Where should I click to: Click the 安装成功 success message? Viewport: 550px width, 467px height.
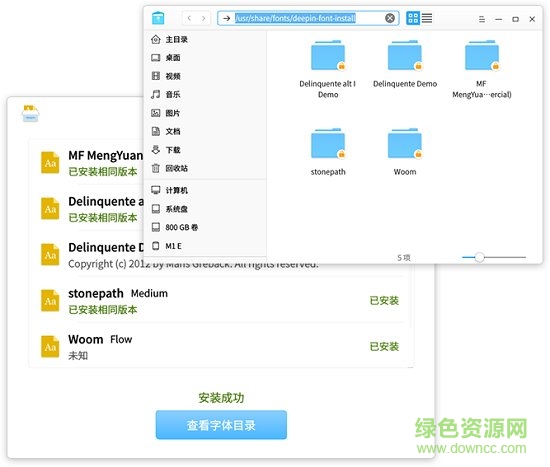click(221, 398)
